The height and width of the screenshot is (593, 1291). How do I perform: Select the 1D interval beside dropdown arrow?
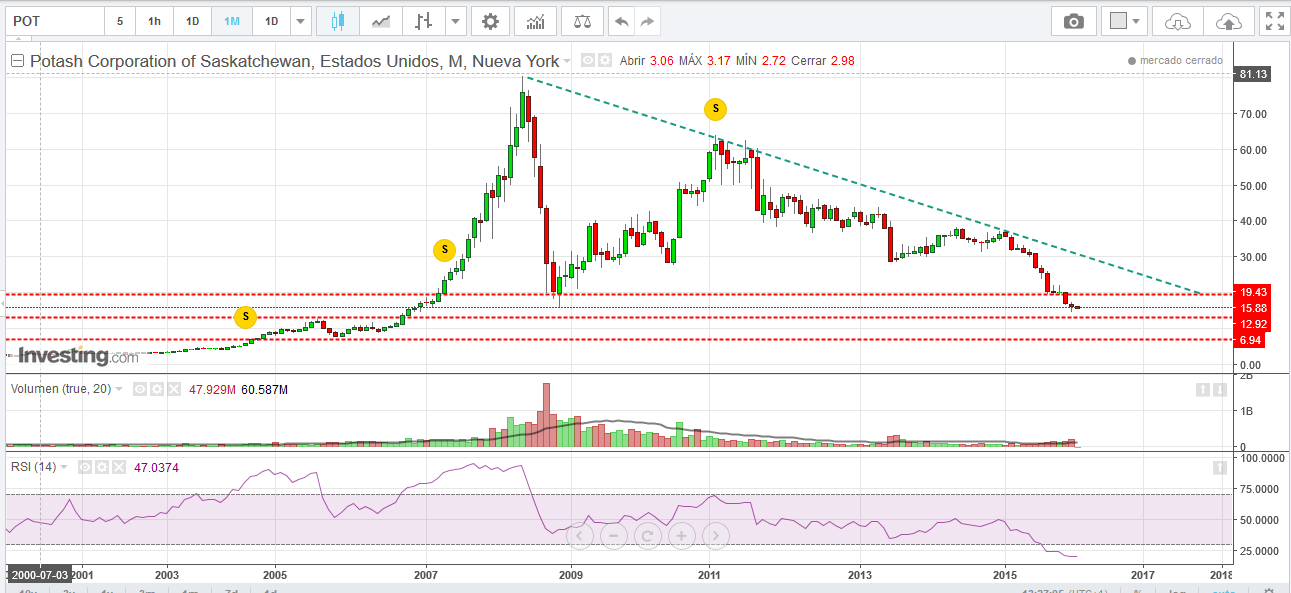click(x=270, y=21)
